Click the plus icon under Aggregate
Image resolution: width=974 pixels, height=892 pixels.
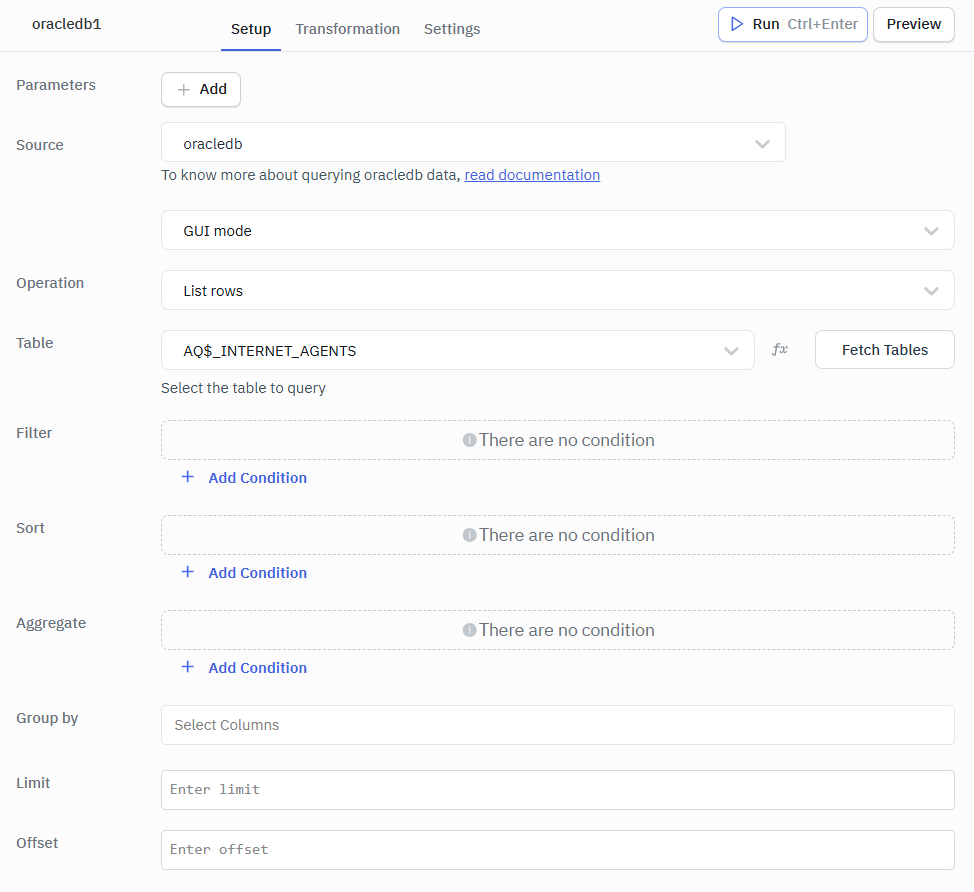pos(188,667)
